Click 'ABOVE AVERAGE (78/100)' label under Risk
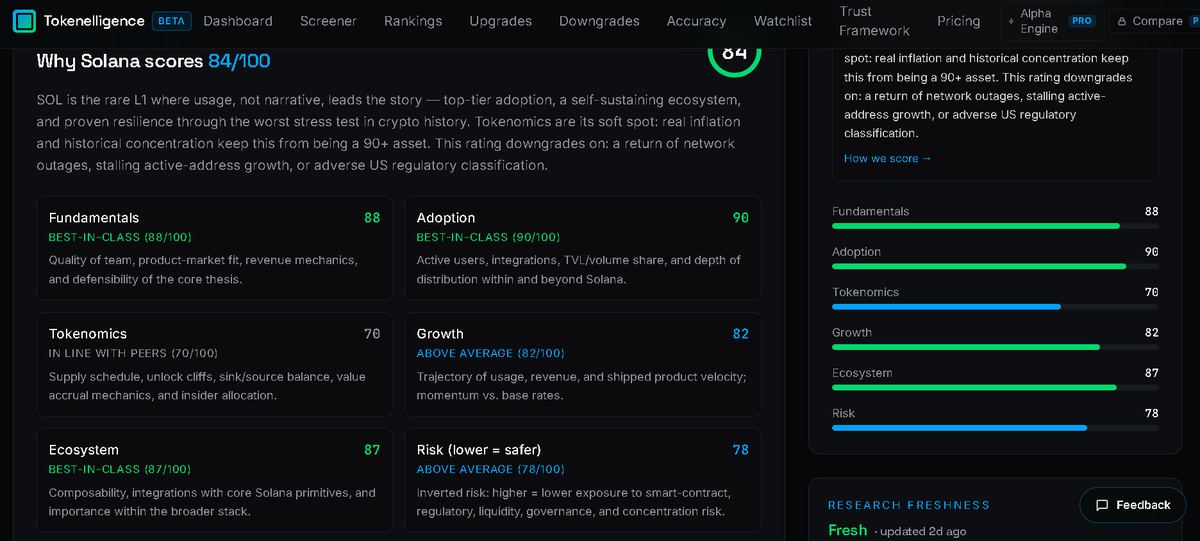 [490, 469]
